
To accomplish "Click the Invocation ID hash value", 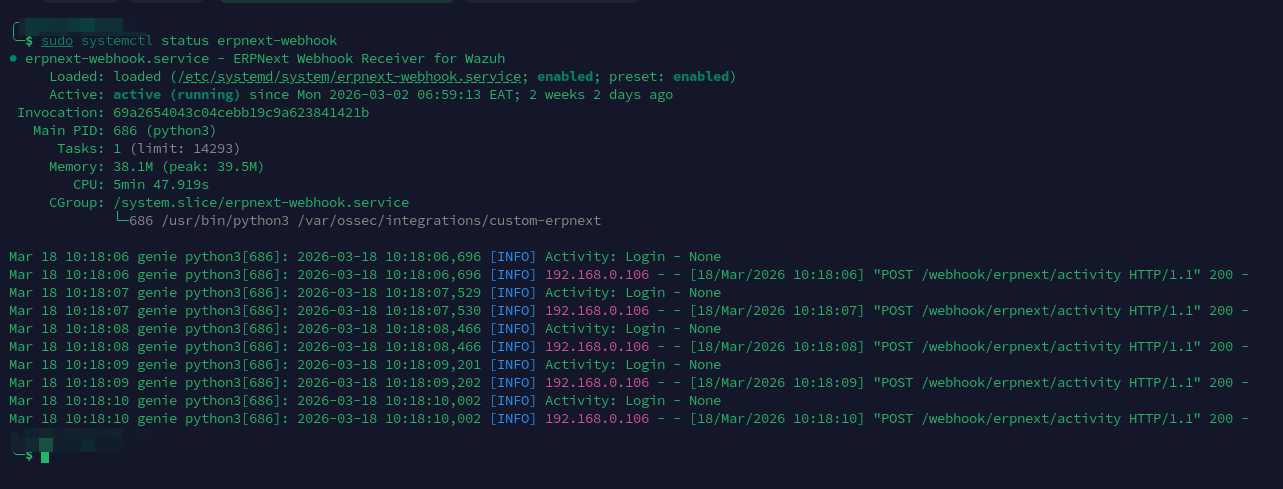I will 241,113.
